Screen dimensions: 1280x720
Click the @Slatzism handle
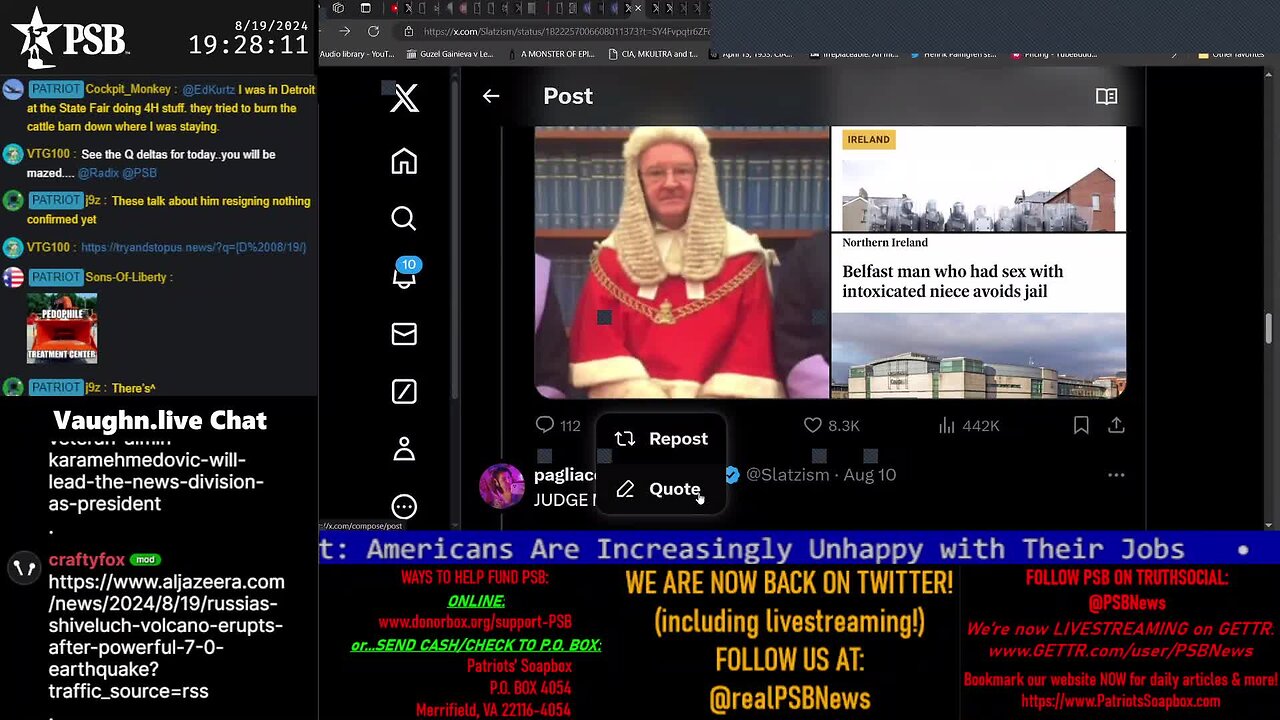coord(787,475)
